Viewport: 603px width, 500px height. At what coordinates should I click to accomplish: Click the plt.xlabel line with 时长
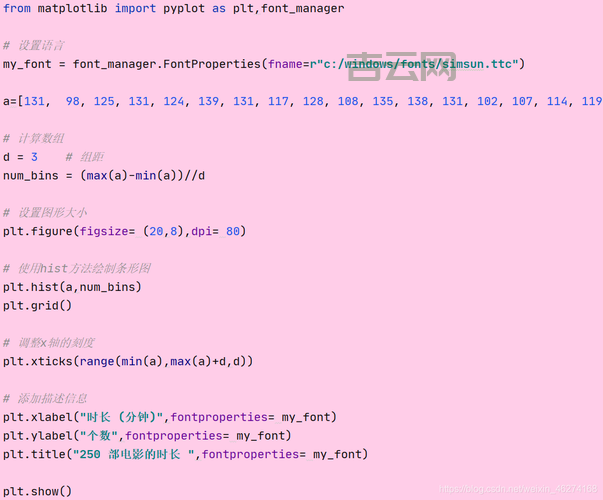click(x=170, y=417)
